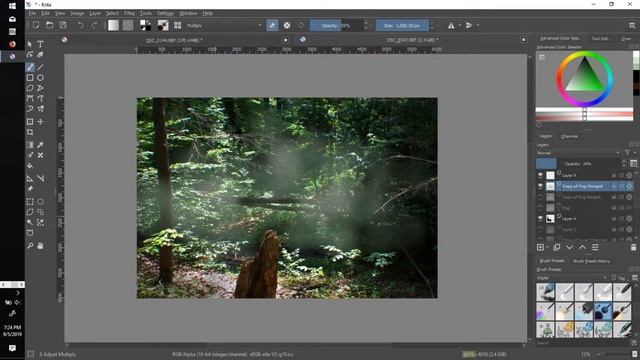This screenshot has height=360, width=640.
Task: Select the Text tool in toolbox
Action: click(40, 44)
